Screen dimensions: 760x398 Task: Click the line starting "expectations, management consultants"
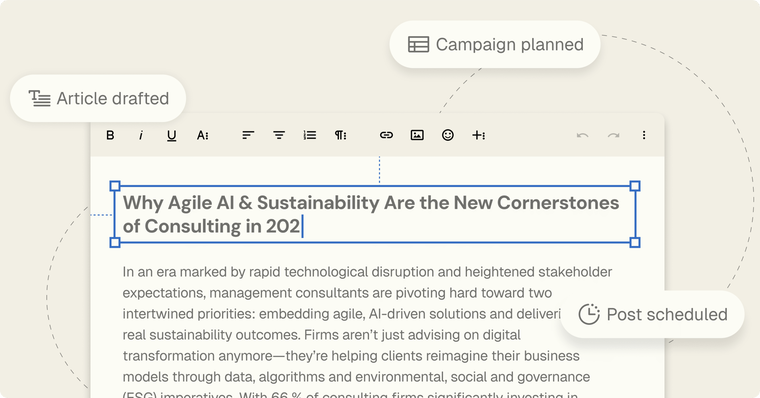point(337,293)
